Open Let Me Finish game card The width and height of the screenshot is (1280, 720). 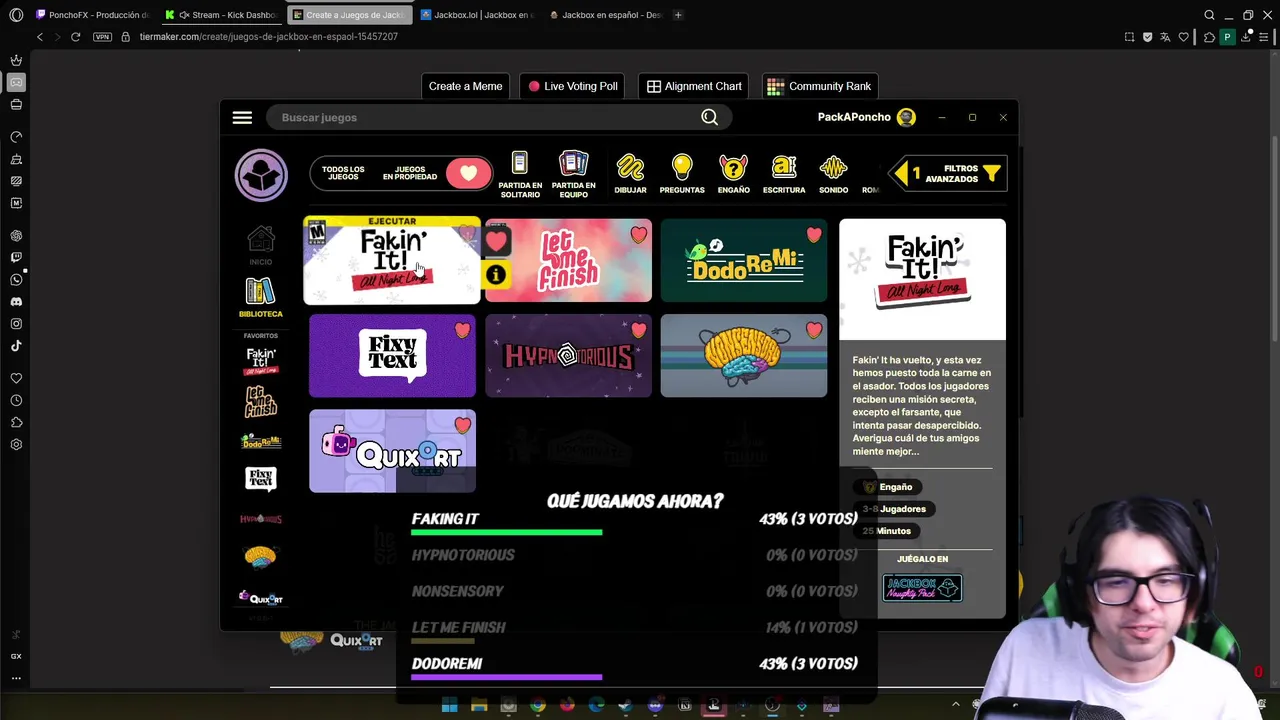pos(568,260)
